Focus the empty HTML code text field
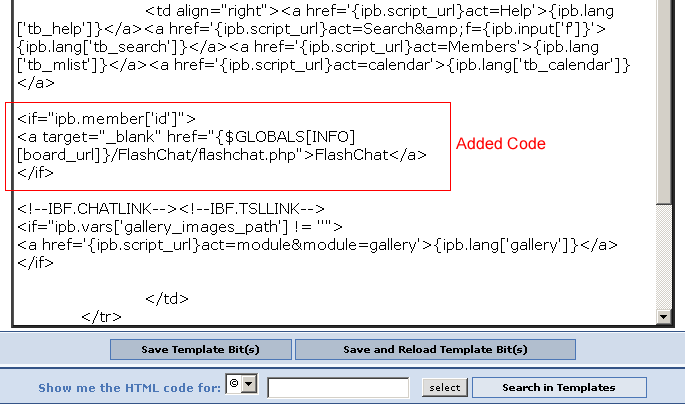Image resolution: width=685 pixels, height=412 pixels. coord(338,388)
